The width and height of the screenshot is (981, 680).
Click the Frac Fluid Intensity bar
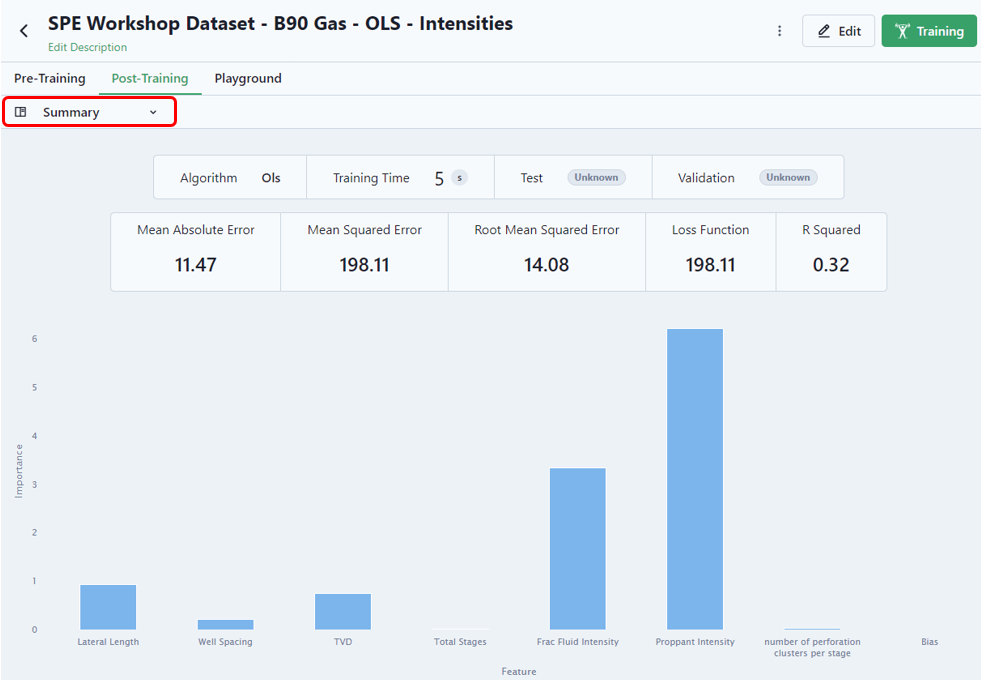pyautogui.click(x=577, y=549)
